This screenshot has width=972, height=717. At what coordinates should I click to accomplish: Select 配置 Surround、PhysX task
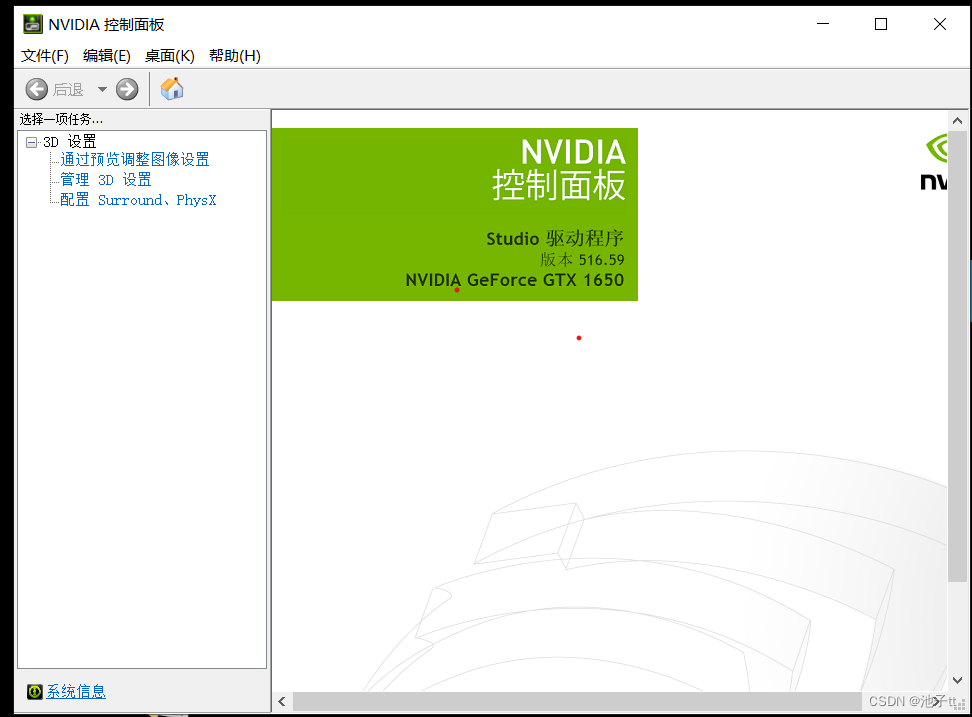[x=136, y=199]
